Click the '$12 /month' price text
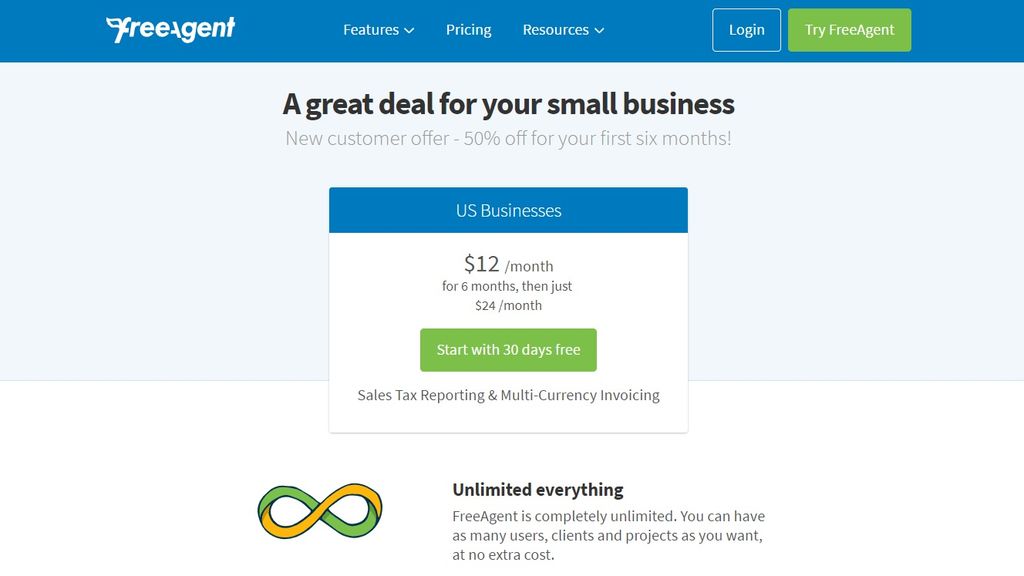 [508, 264]
